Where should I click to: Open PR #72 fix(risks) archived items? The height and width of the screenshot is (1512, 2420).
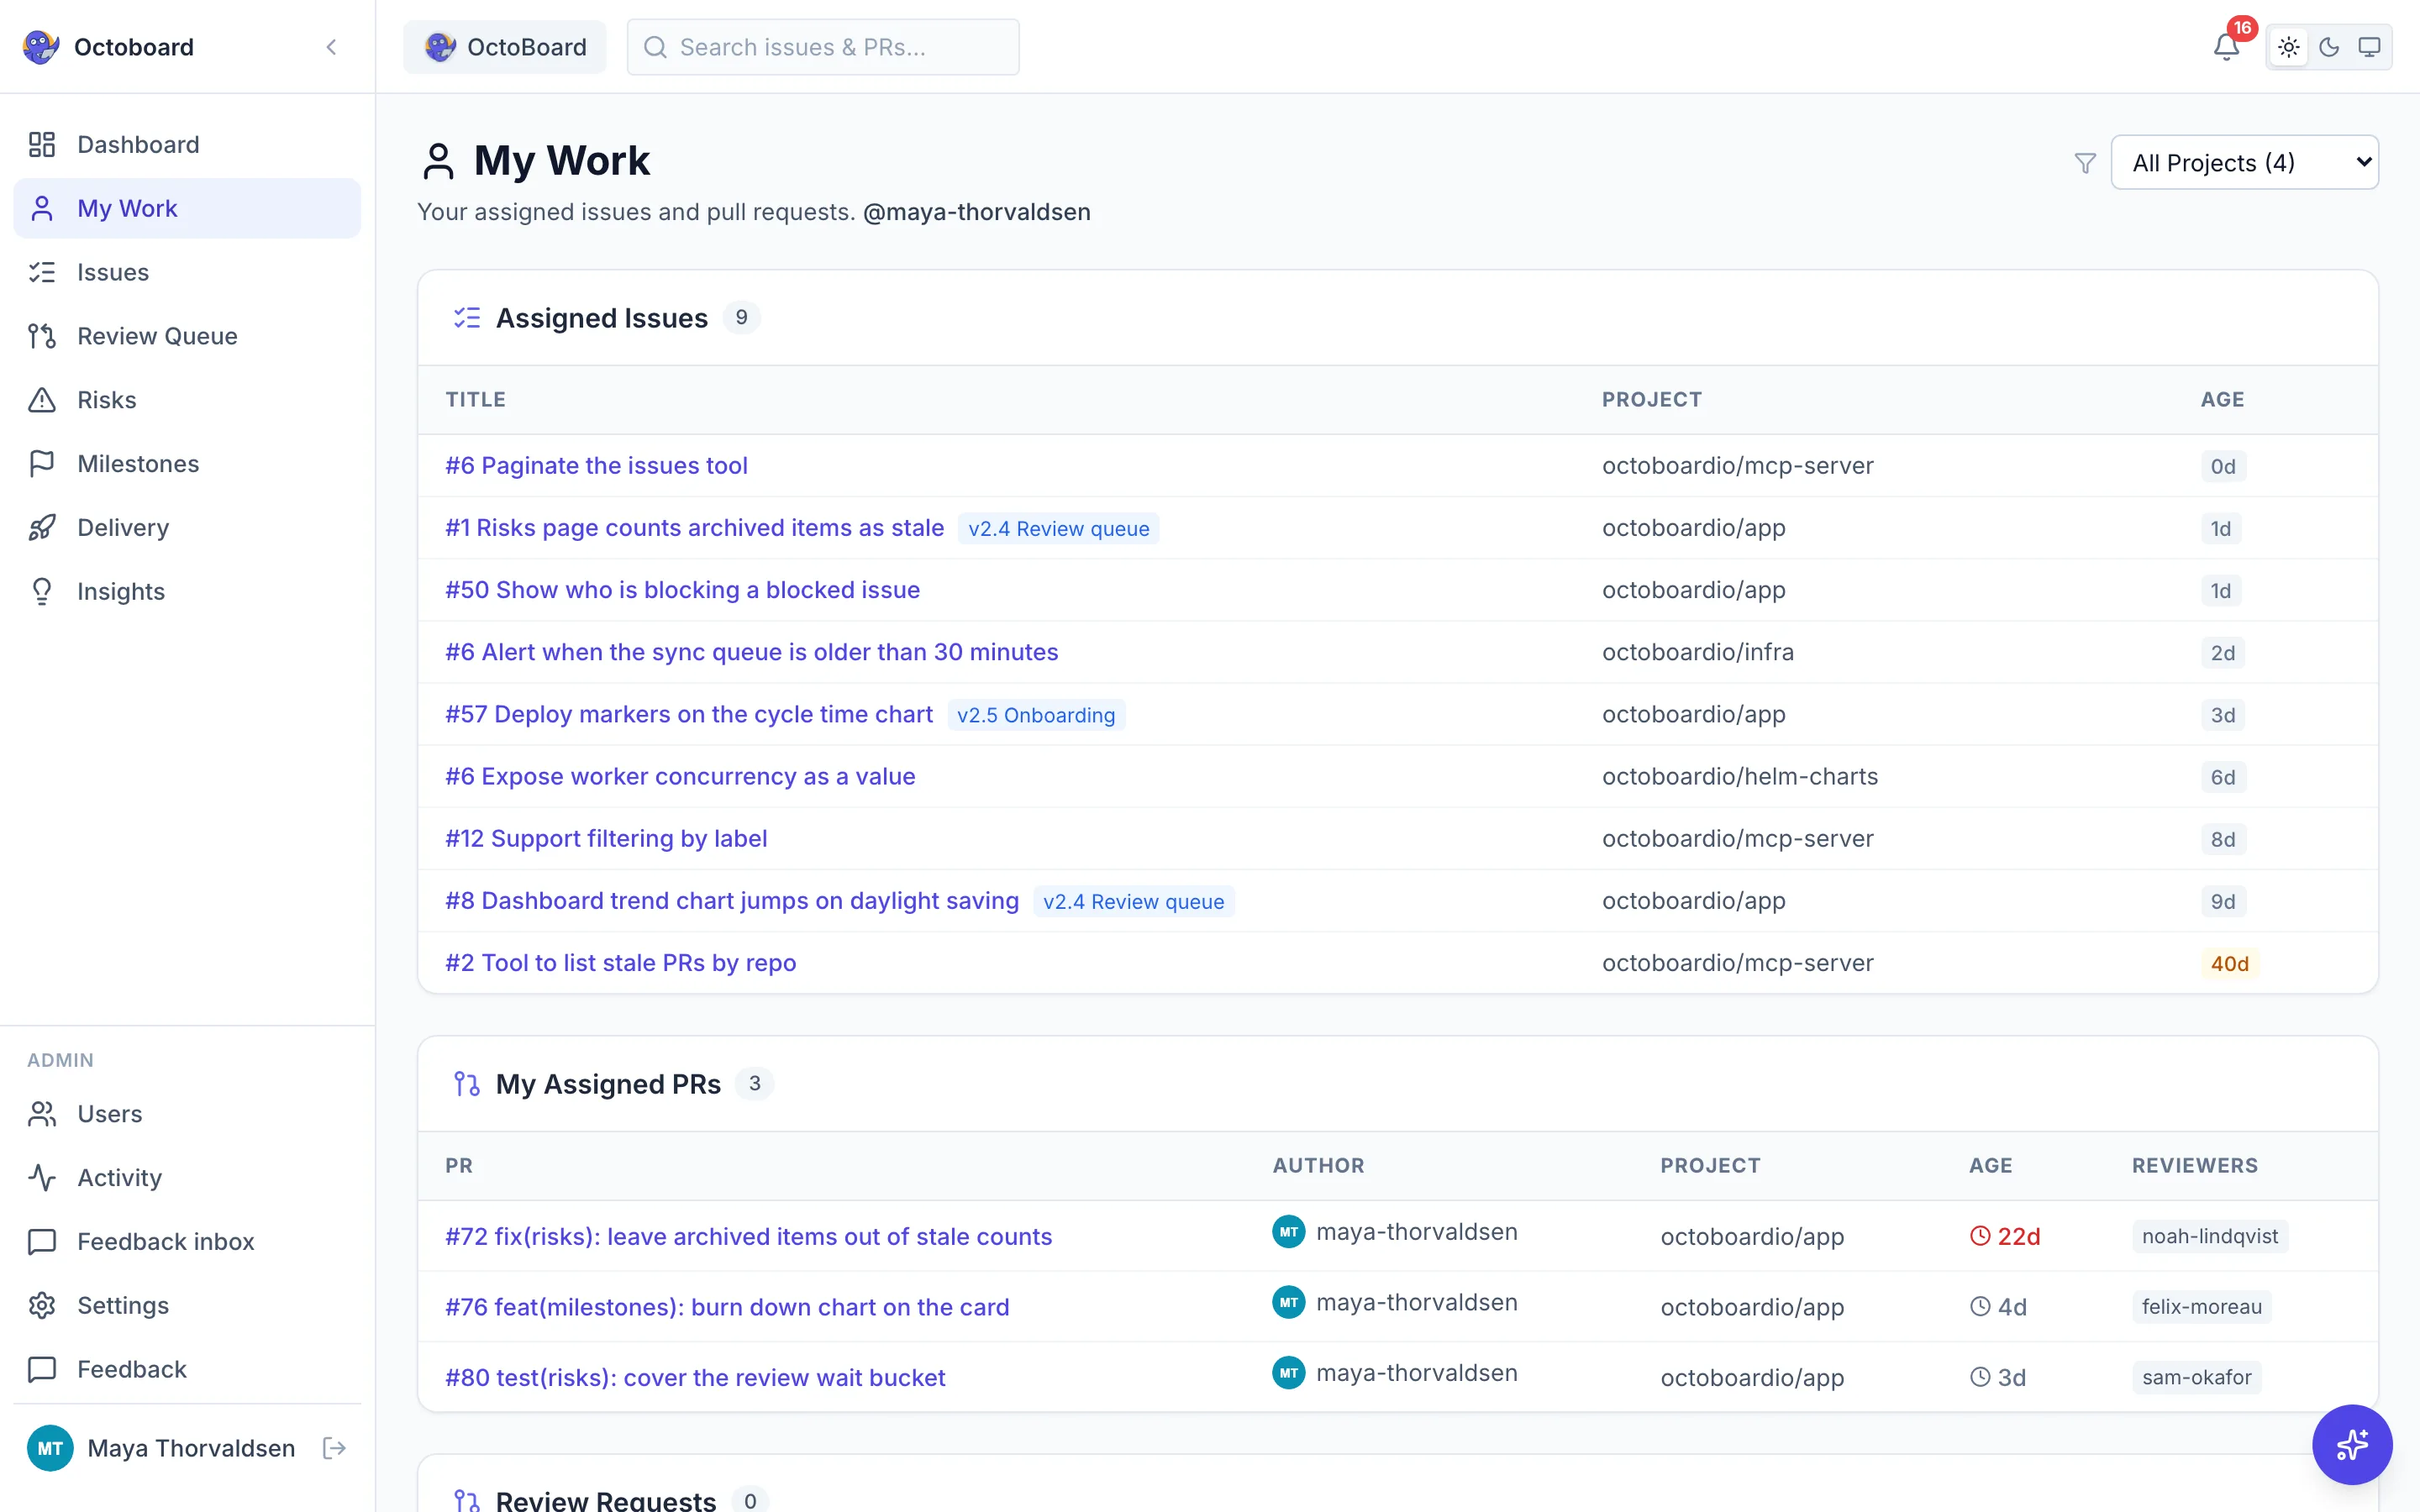pyautogui.click(x=748, y=1237)
